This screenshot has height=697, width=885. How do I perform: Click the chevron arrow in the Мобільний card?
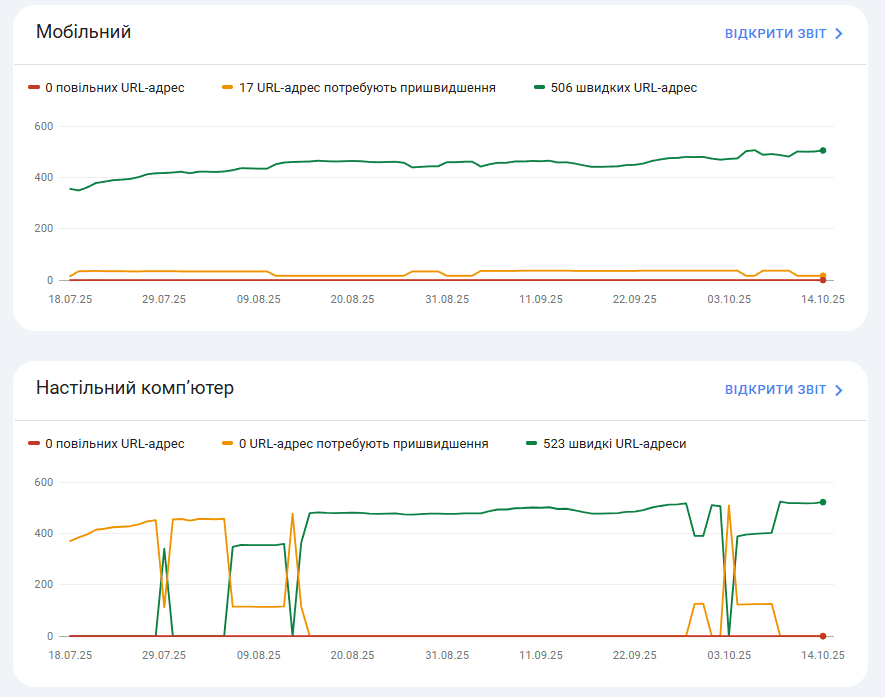(839, 34)
